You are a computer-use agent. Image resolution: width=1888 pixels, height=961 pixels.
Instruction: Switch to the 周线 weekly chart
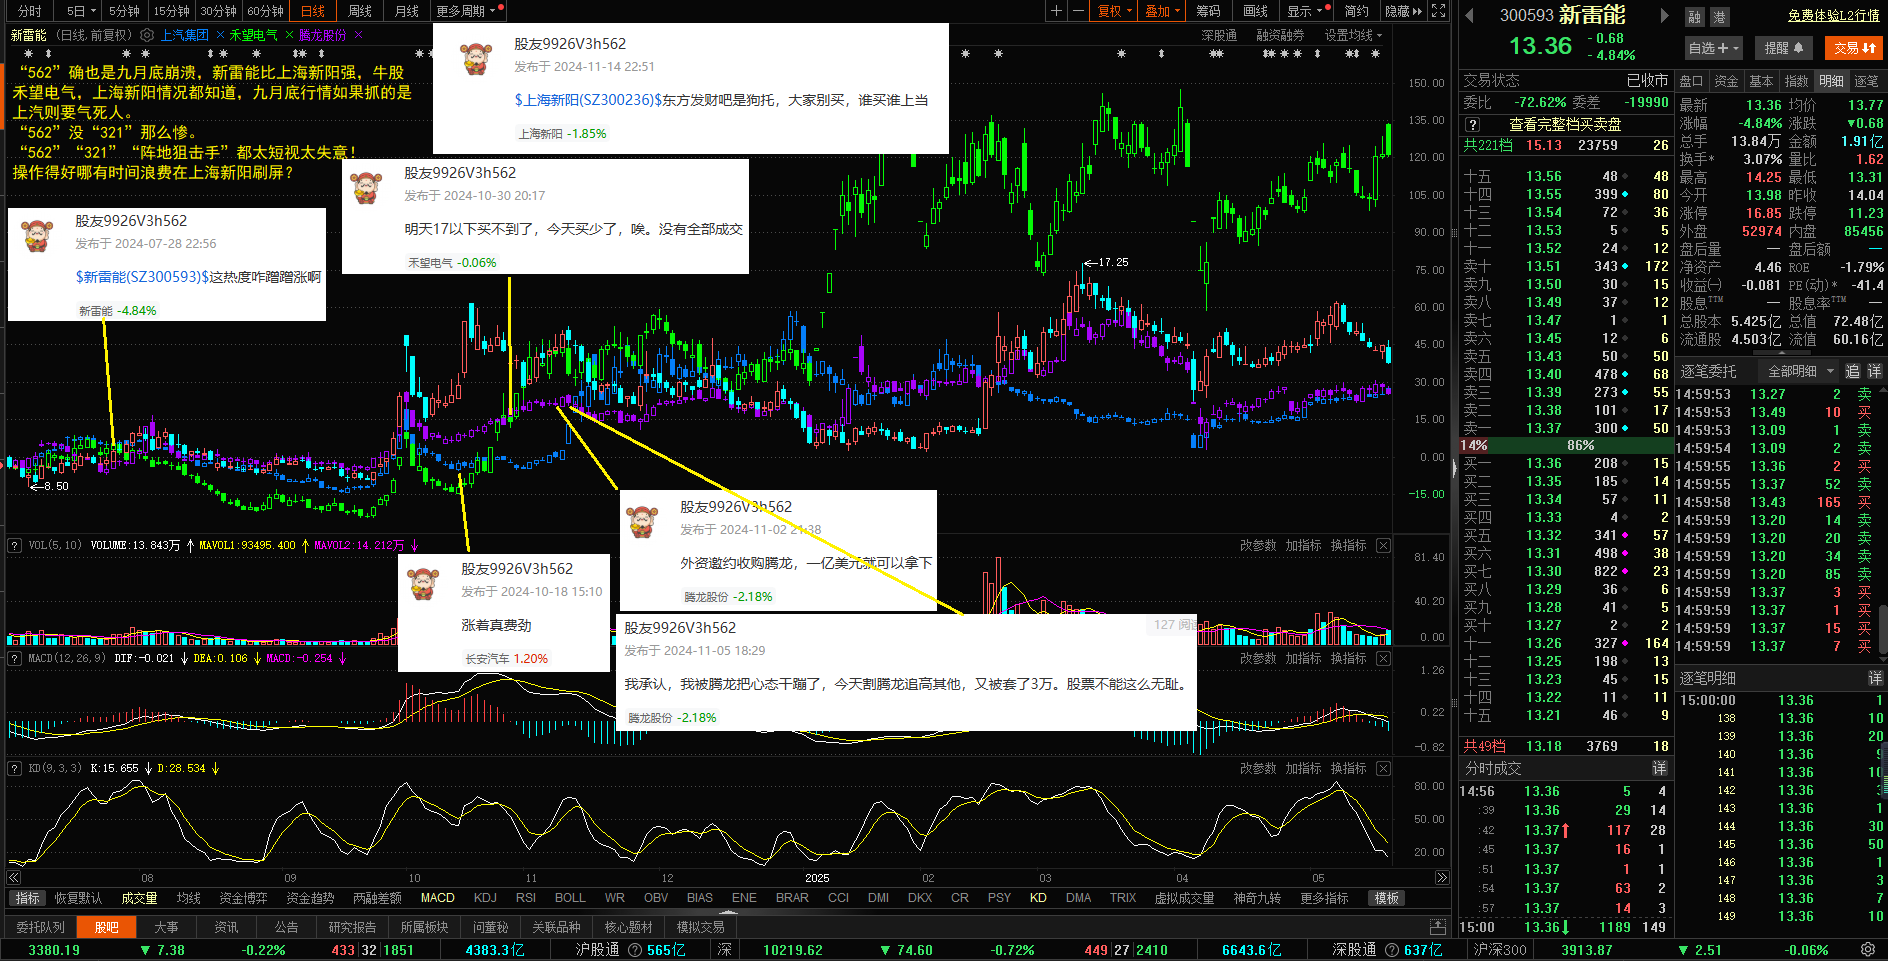[360, 11]
